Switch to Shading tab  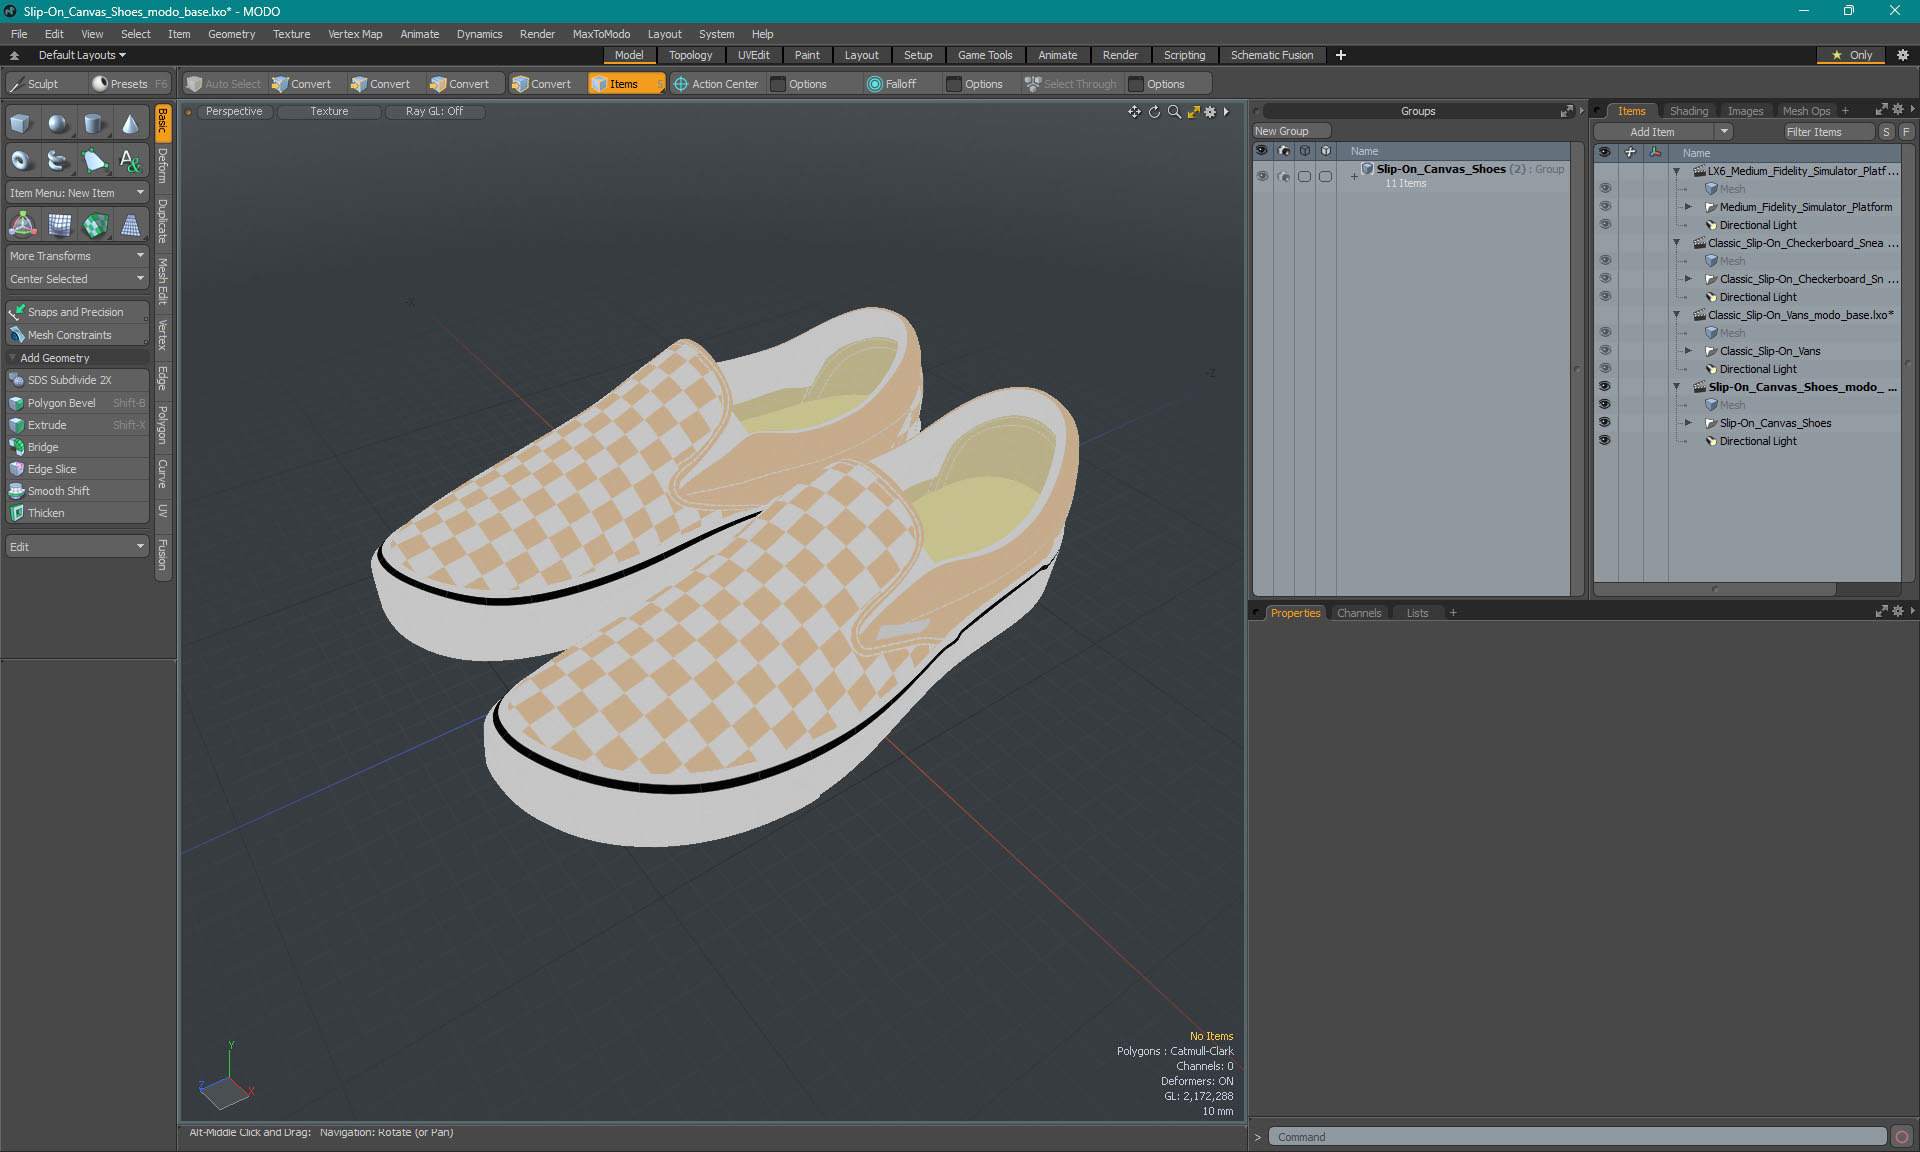coord(1688,111)
